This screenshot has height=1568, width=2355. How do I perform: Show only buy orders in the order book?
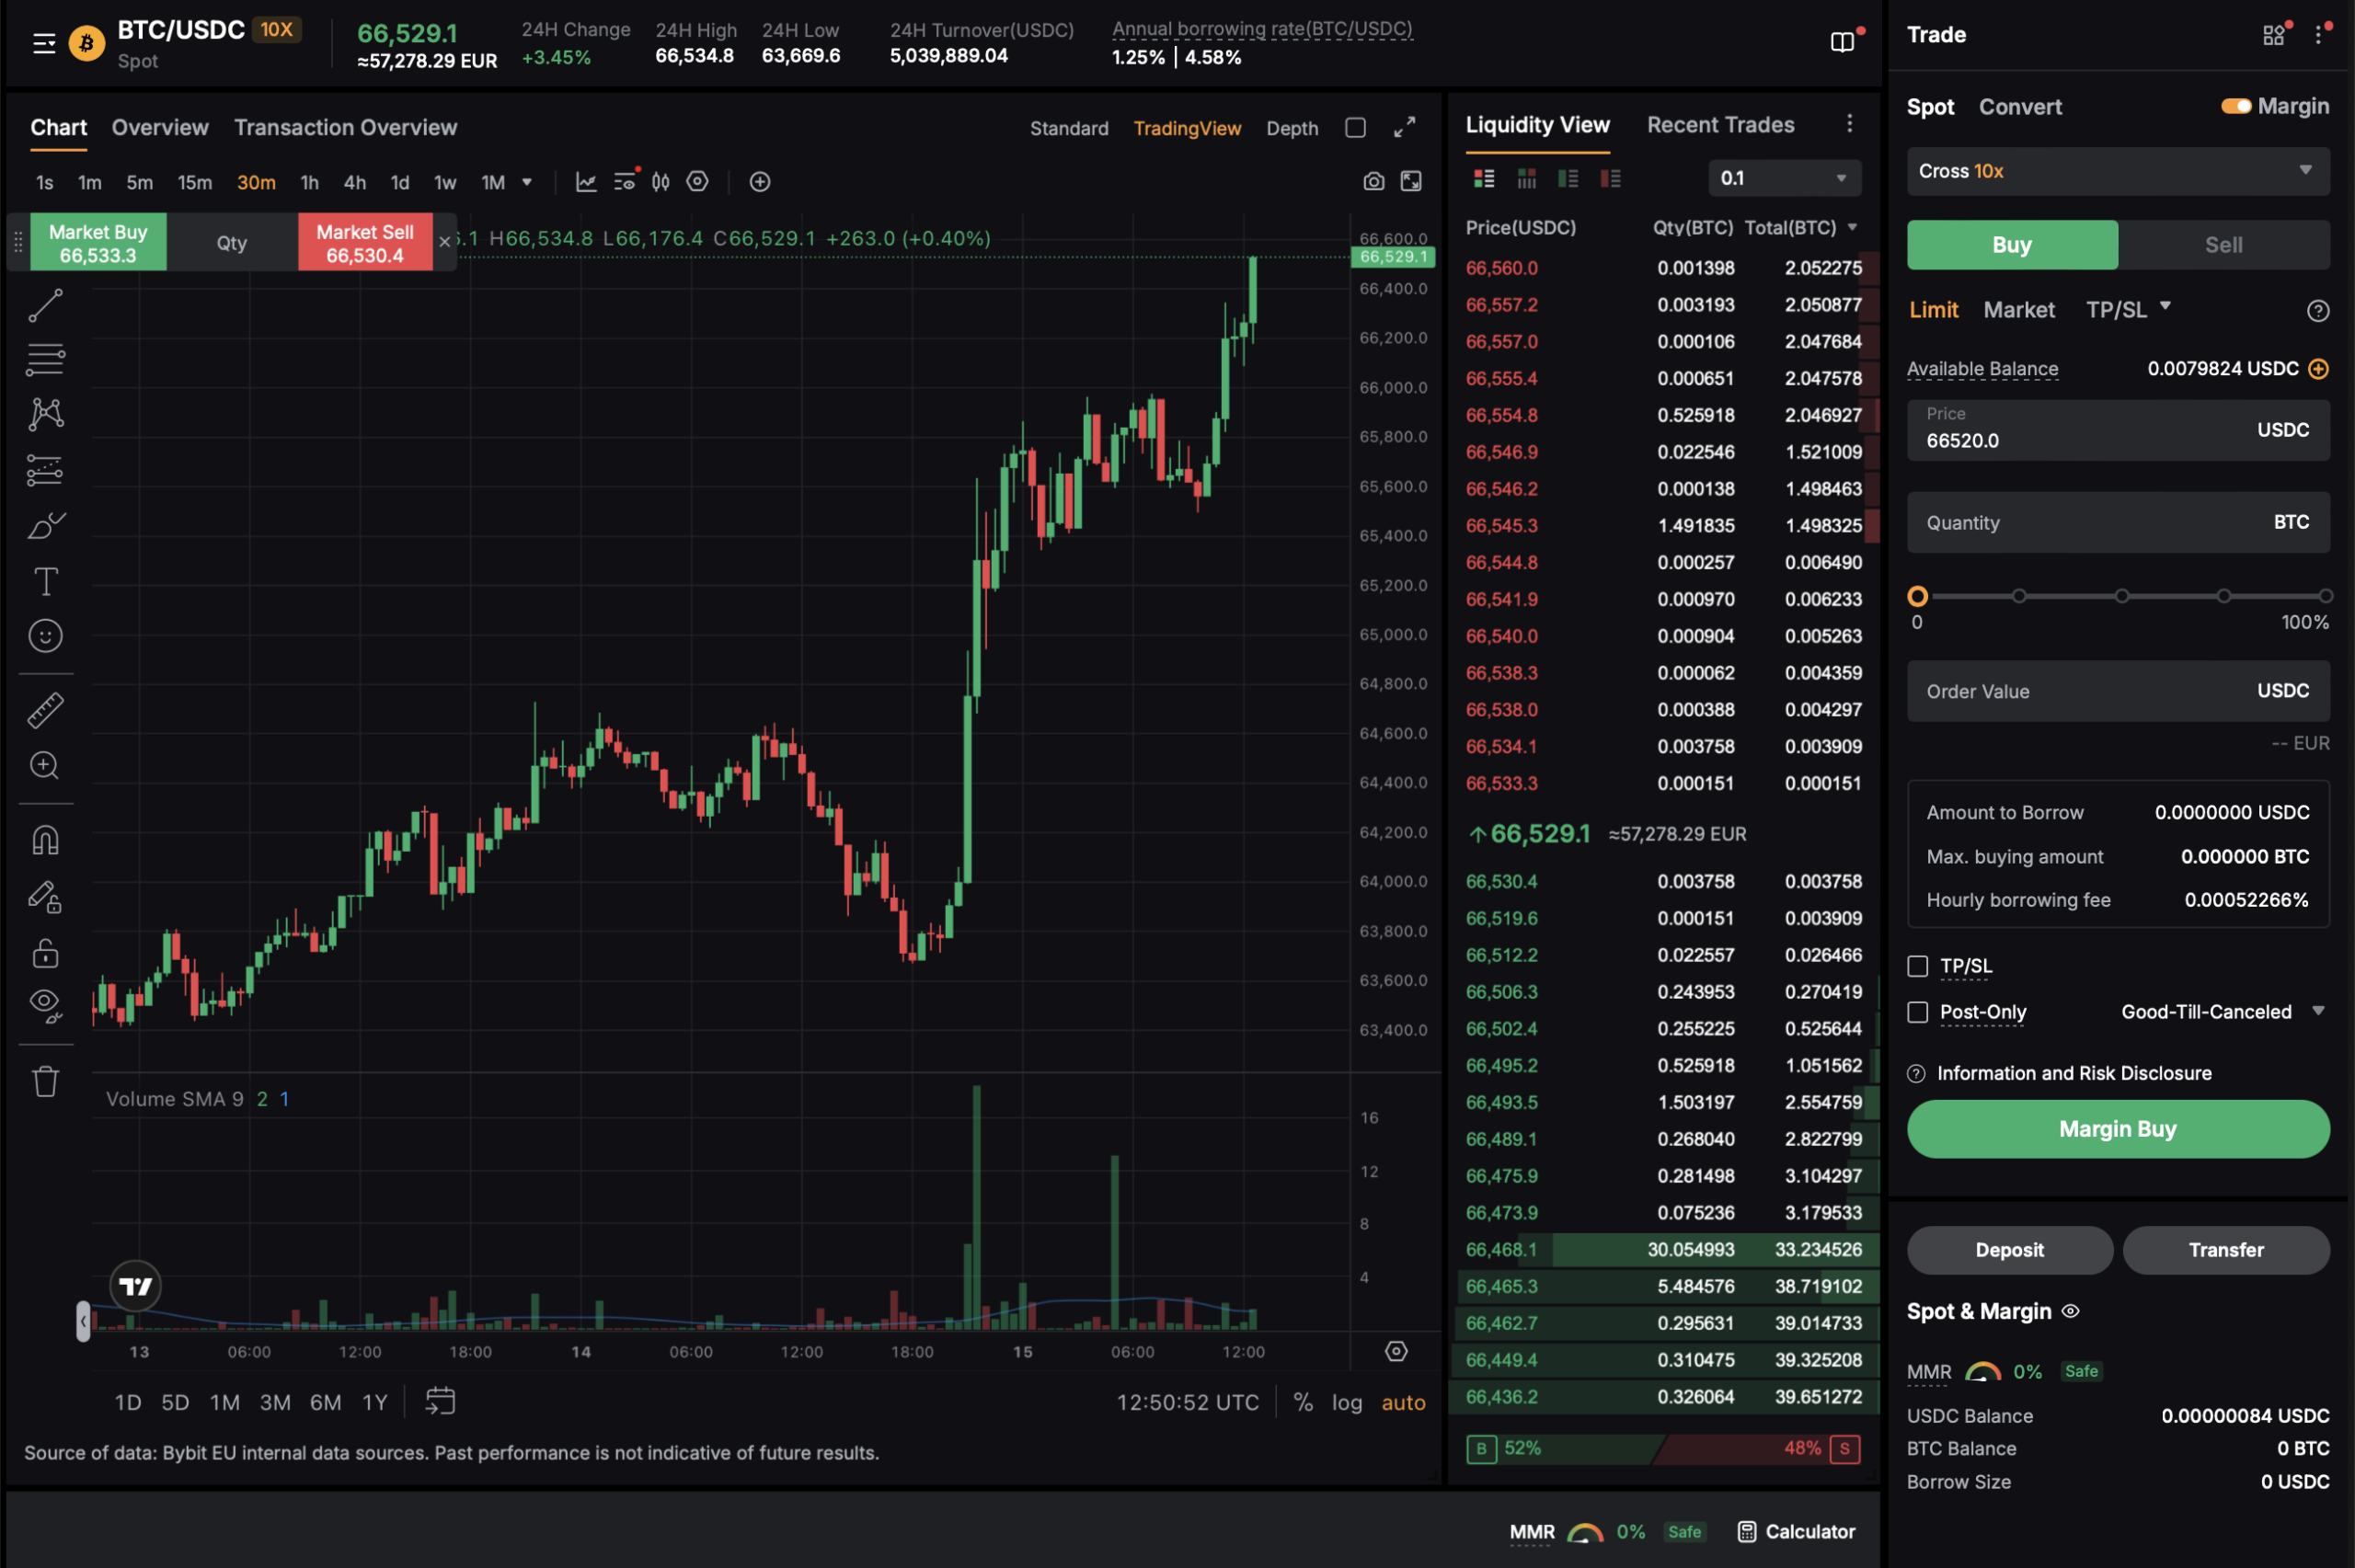[1568, 179]
